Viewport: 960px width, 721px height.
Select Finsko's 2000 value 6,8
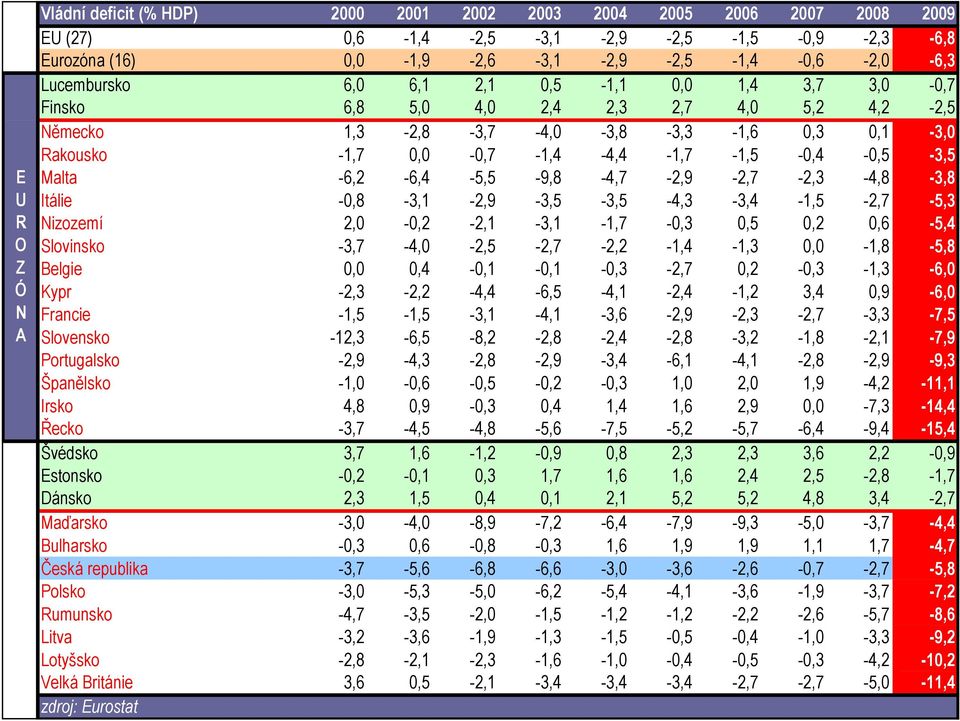pyautogui.click(x=354, y=108)
